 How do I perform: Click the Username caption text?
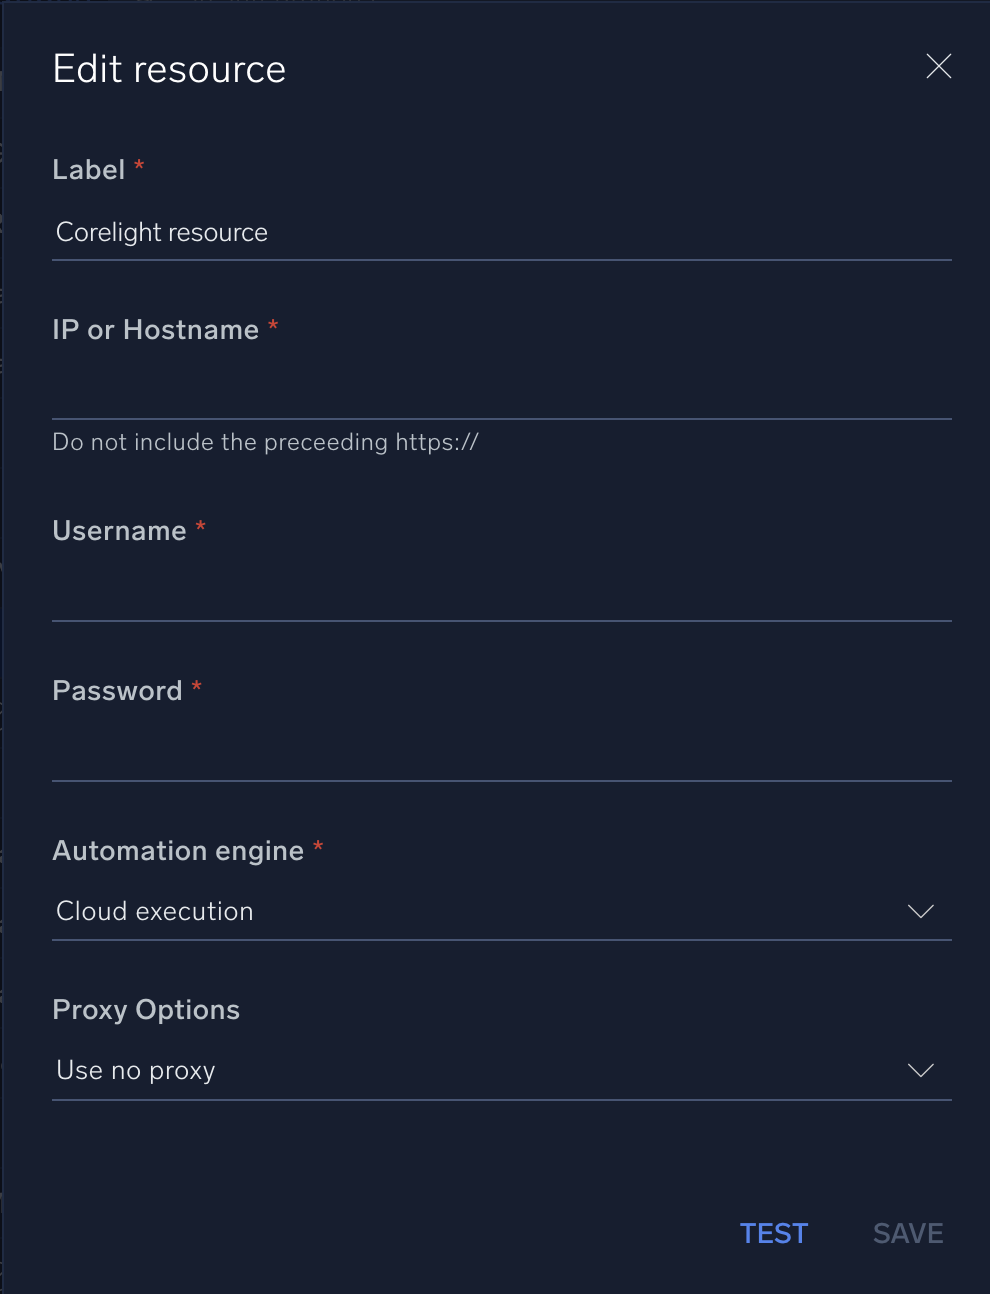(119, 531)
